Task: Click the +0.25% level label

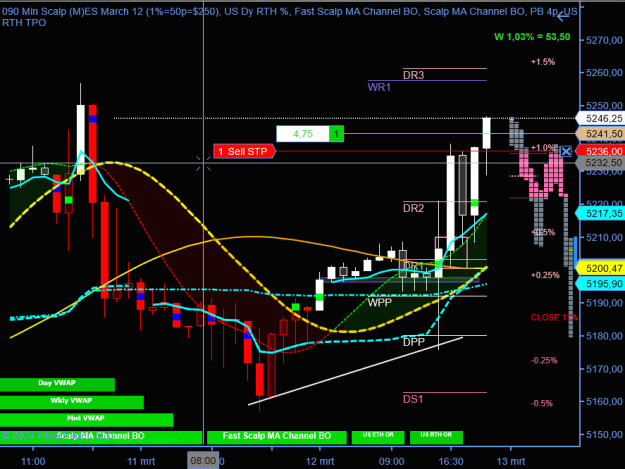Action: pos(545,275)
